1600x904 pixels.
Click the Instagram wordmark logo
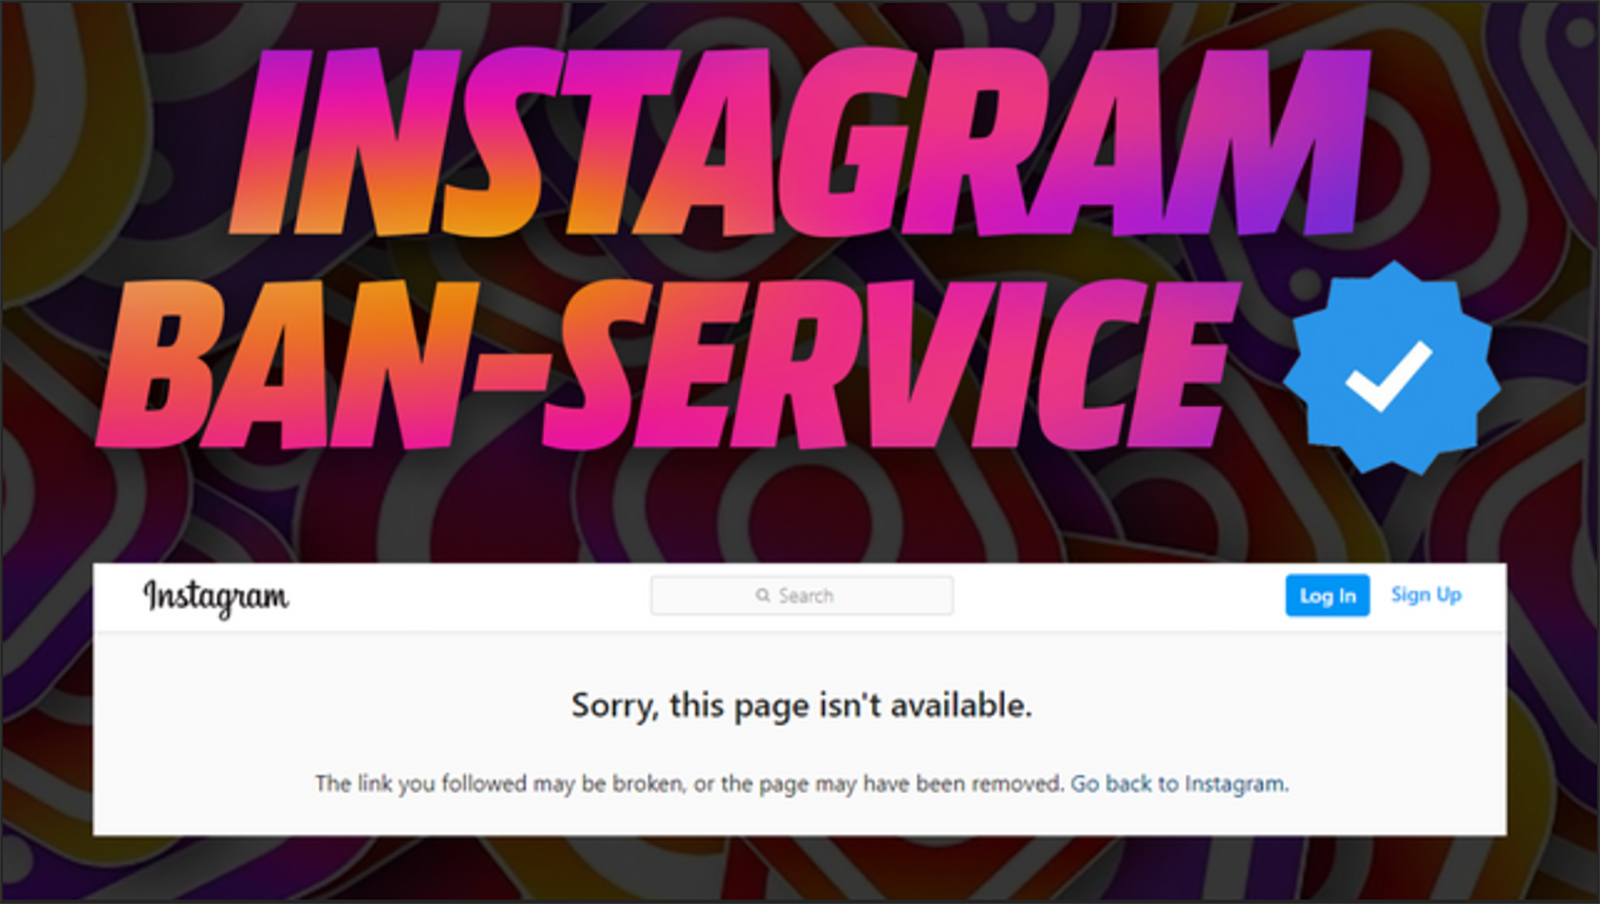pos(216,597)
